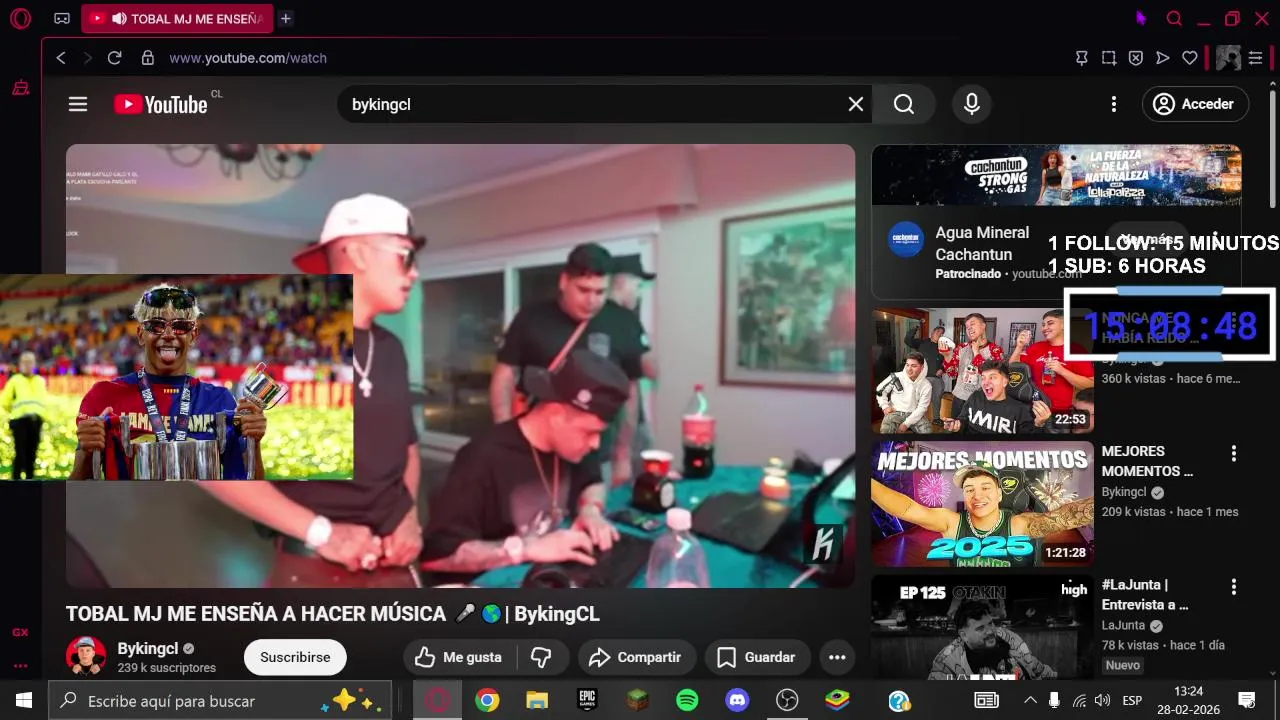Open BlueStacks from the taskbar

pos(837,701)
